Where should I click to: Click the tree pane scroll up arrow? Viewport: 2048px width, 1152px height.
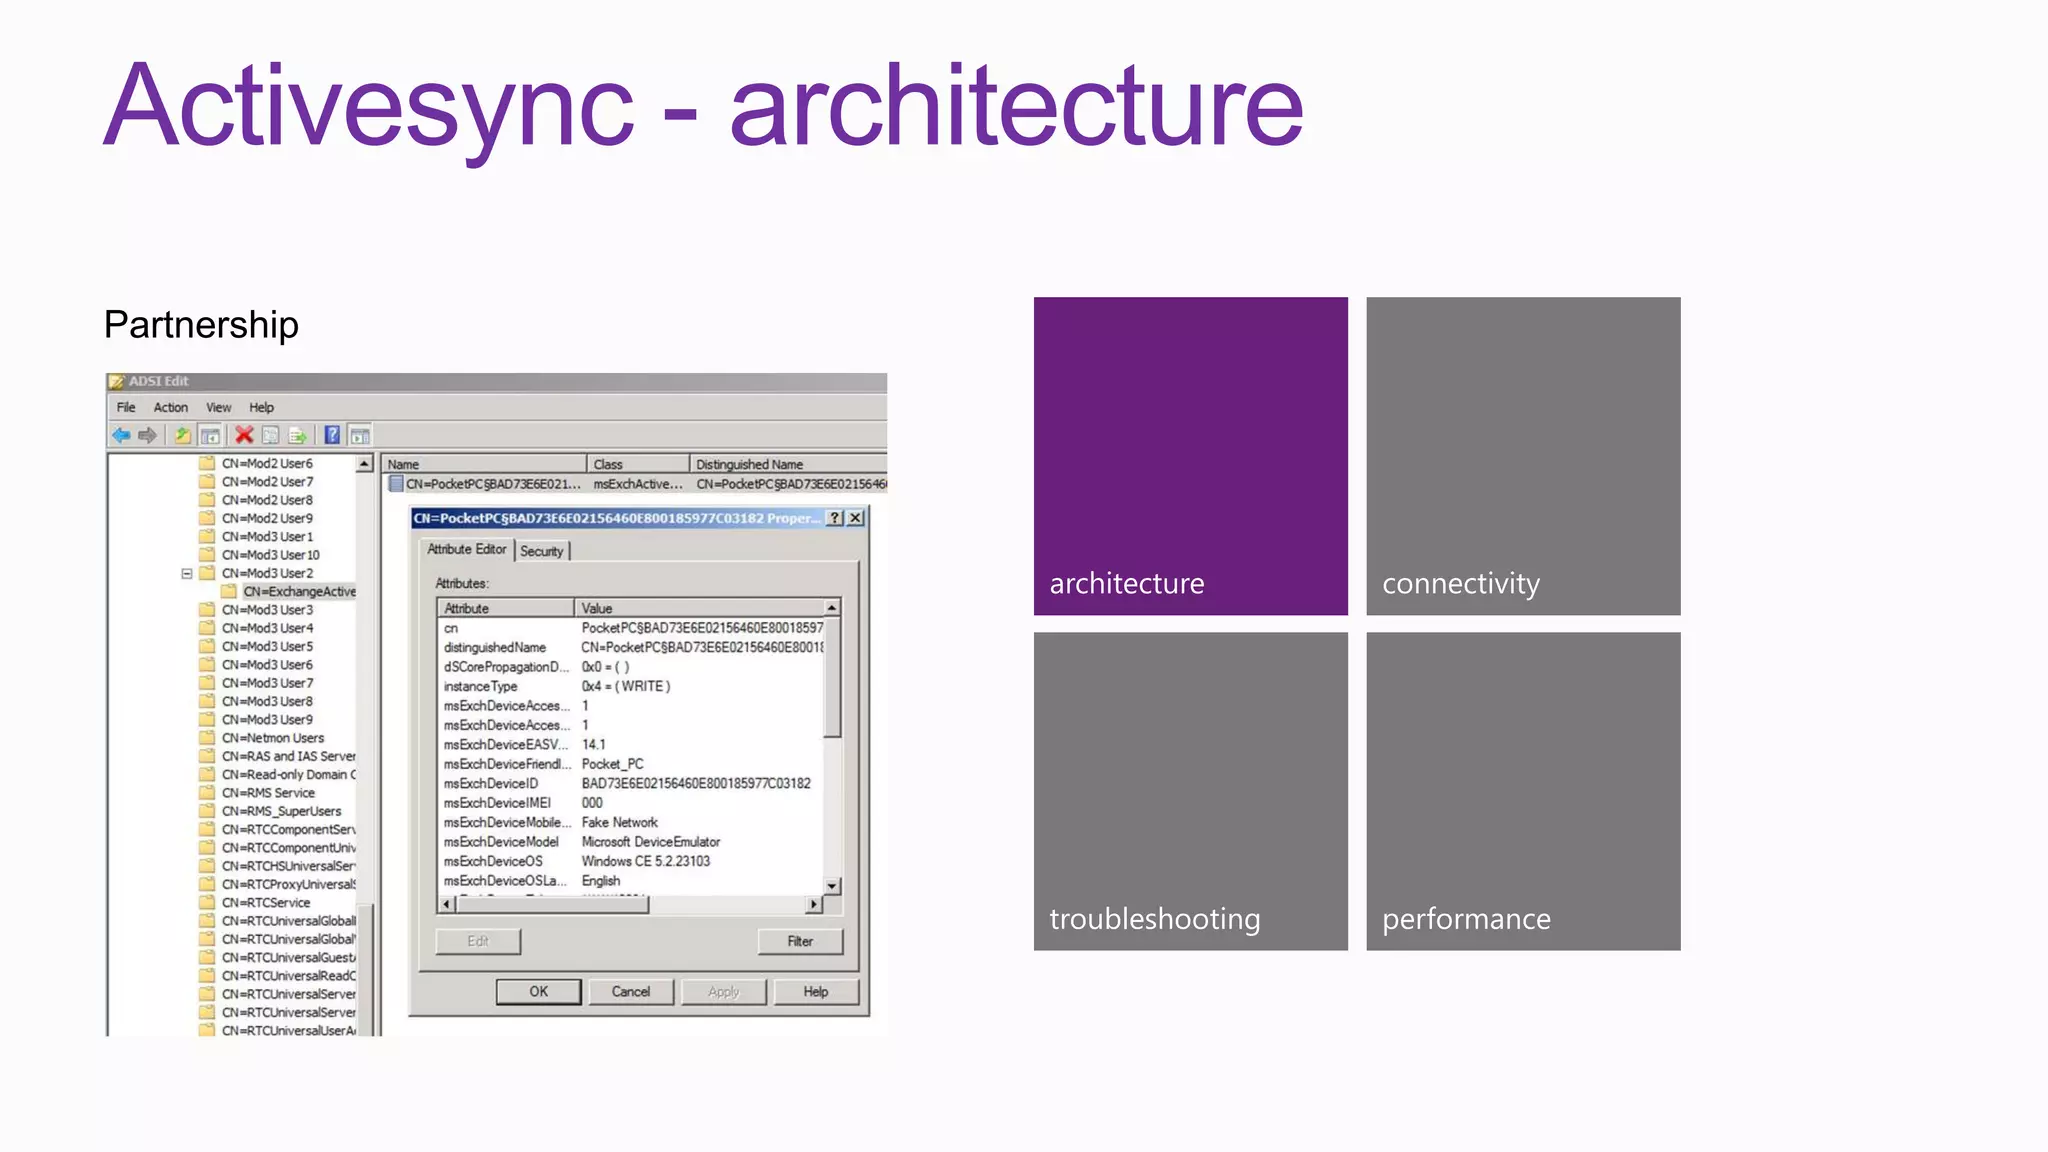coord(365,463)
